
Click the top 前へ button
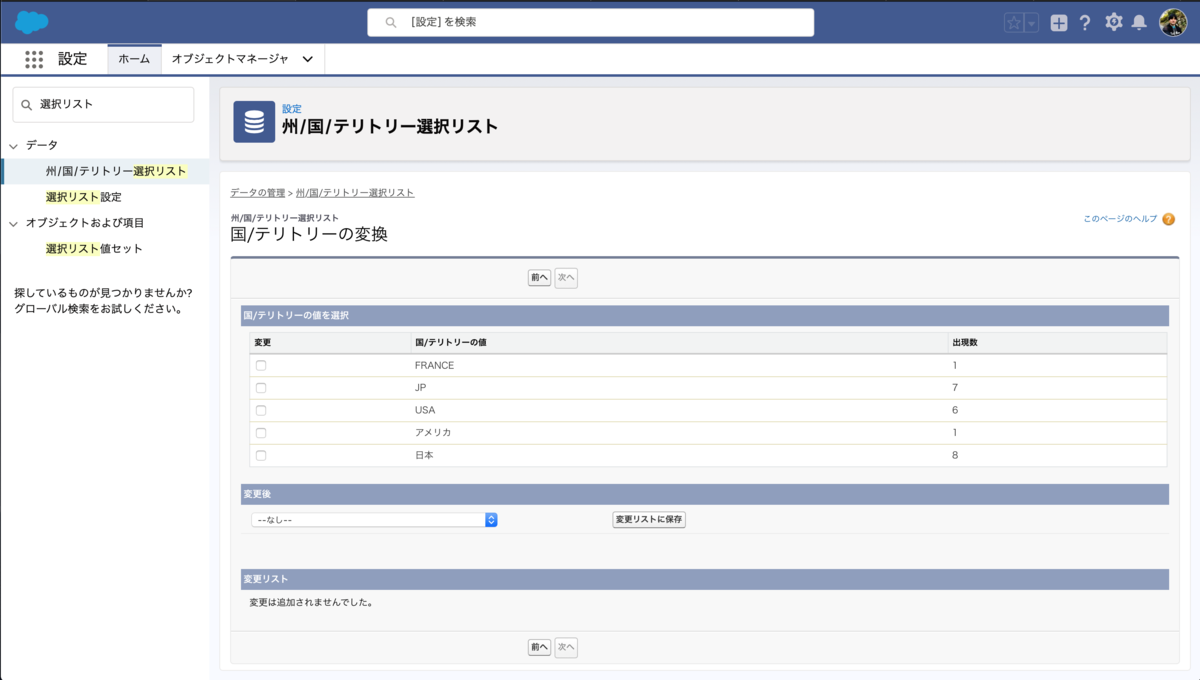(539, 278)
